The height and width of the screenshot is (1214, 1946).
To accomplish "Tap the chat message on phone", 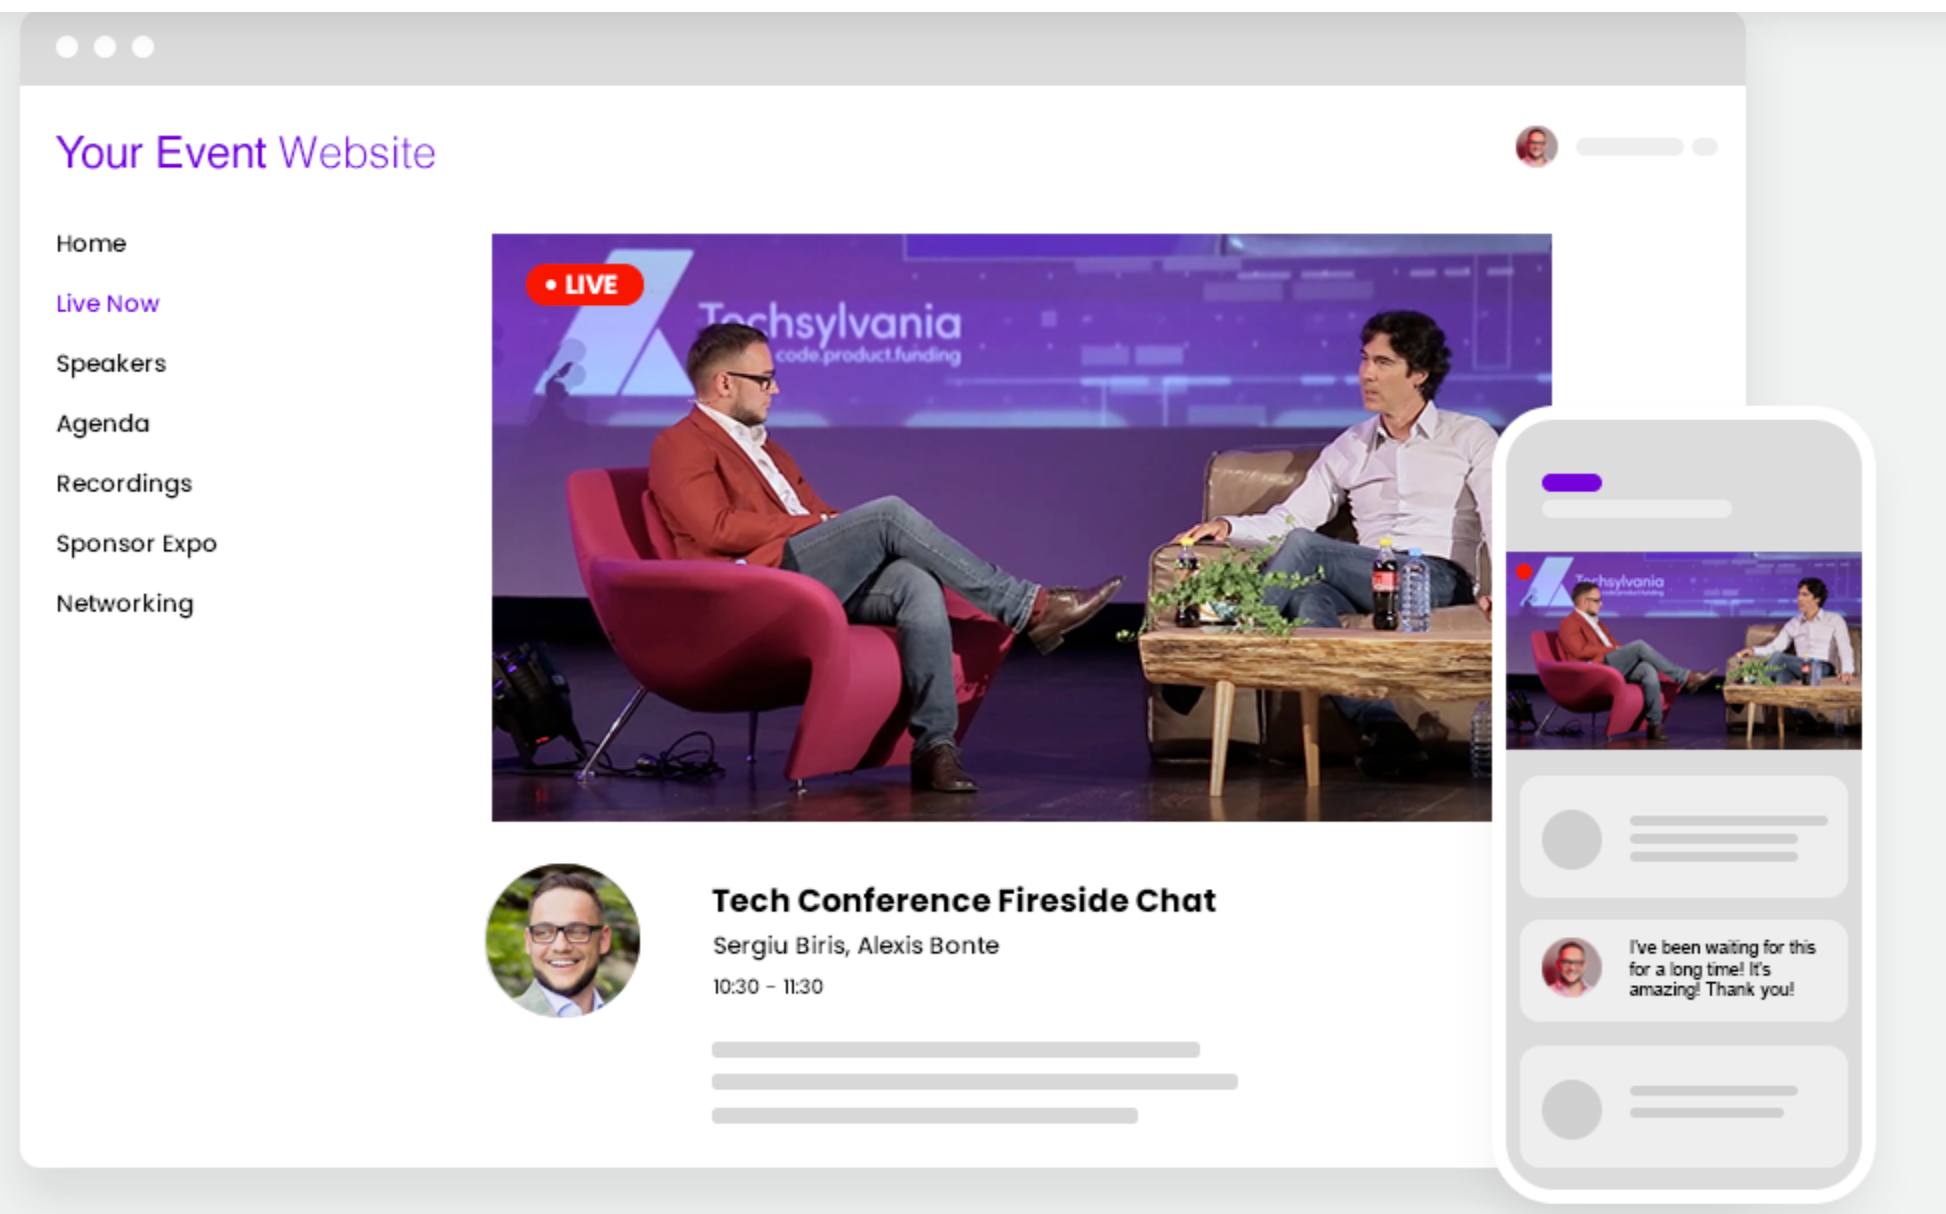I will [x=1720, y=968].
